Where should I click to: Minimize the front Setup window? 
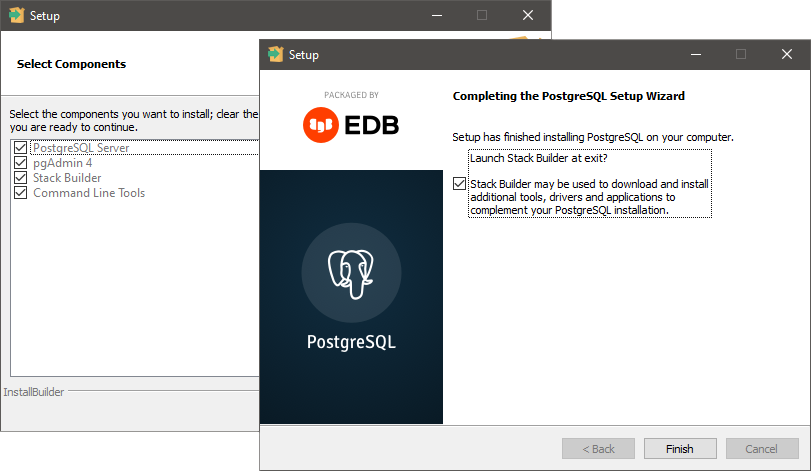pyautogui.click(x=696, y=54)
